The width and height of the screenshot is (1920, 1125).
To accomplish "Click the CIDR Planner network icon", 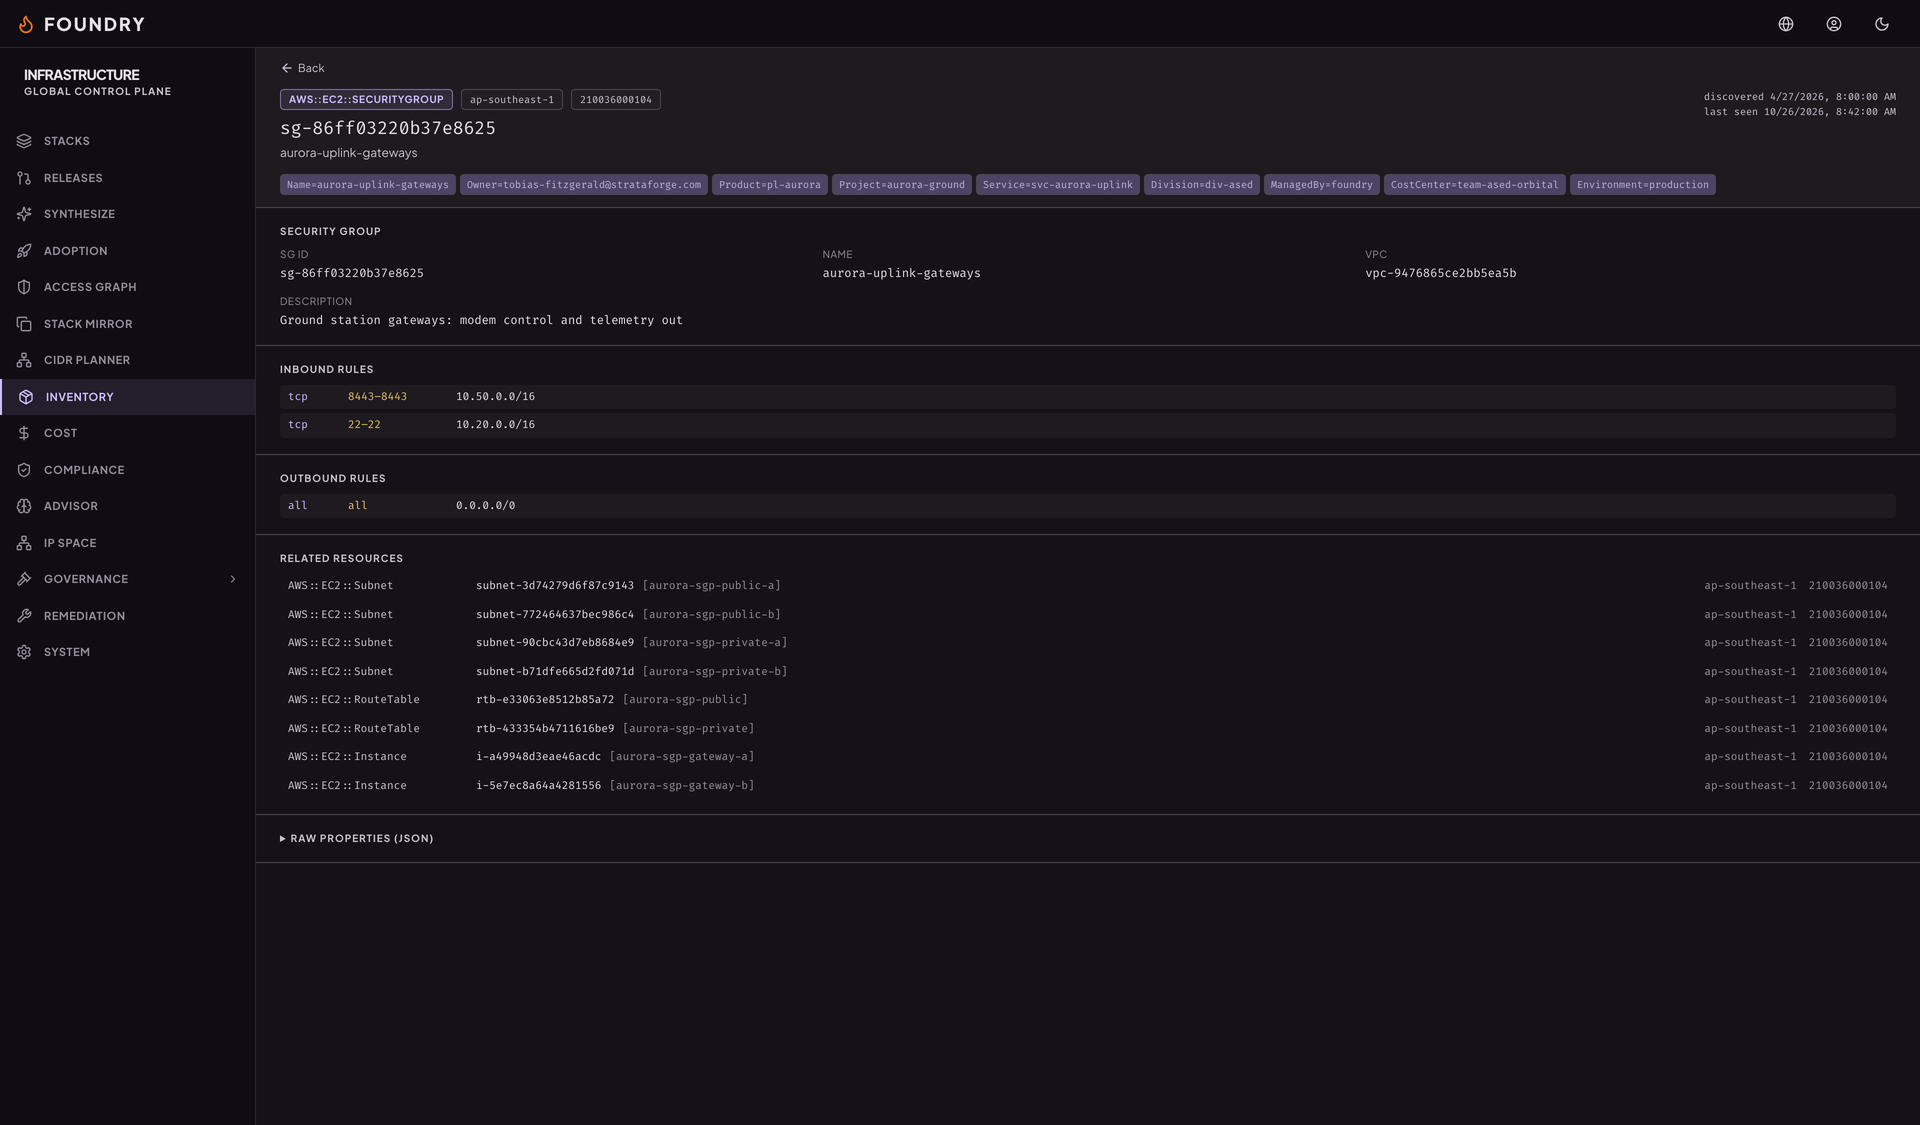I will click(24, 360).
